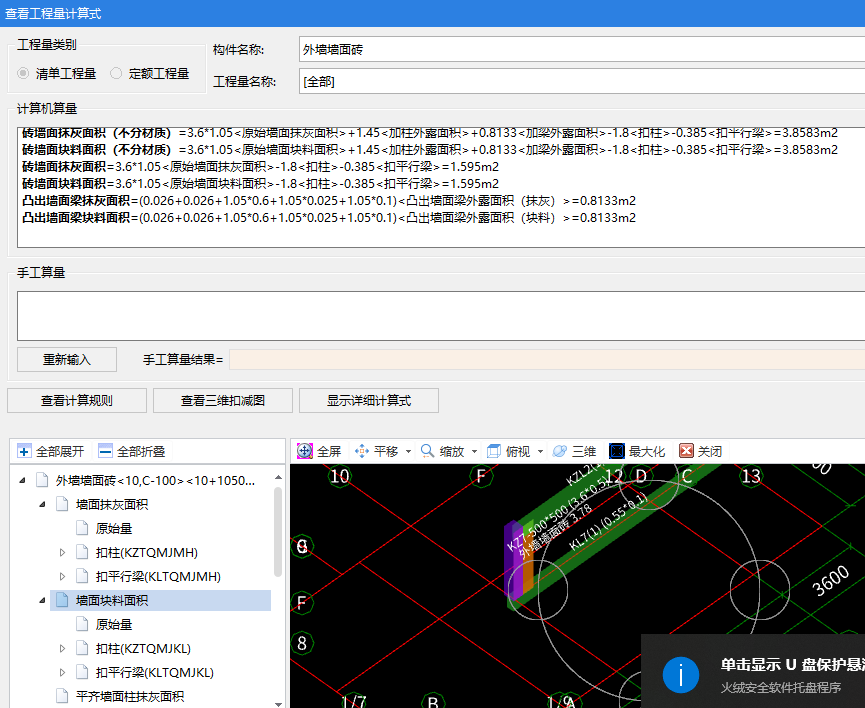Click the 关闭 red close viewer icon

point(686,451)
